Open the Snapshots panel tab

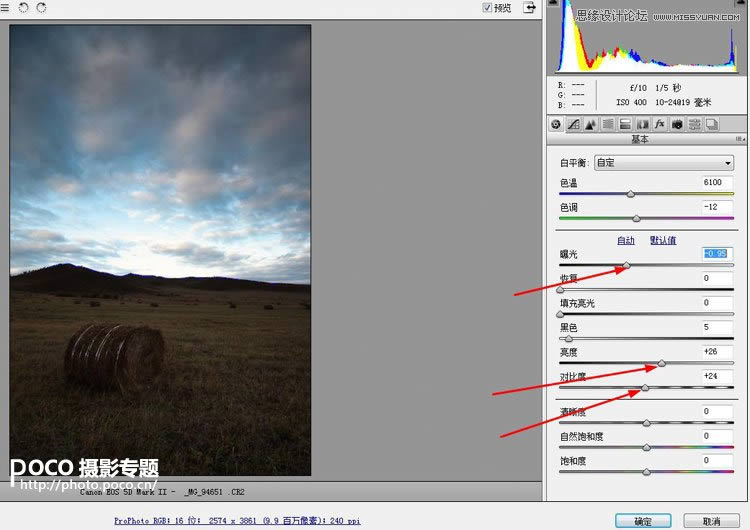coord(711,125)
